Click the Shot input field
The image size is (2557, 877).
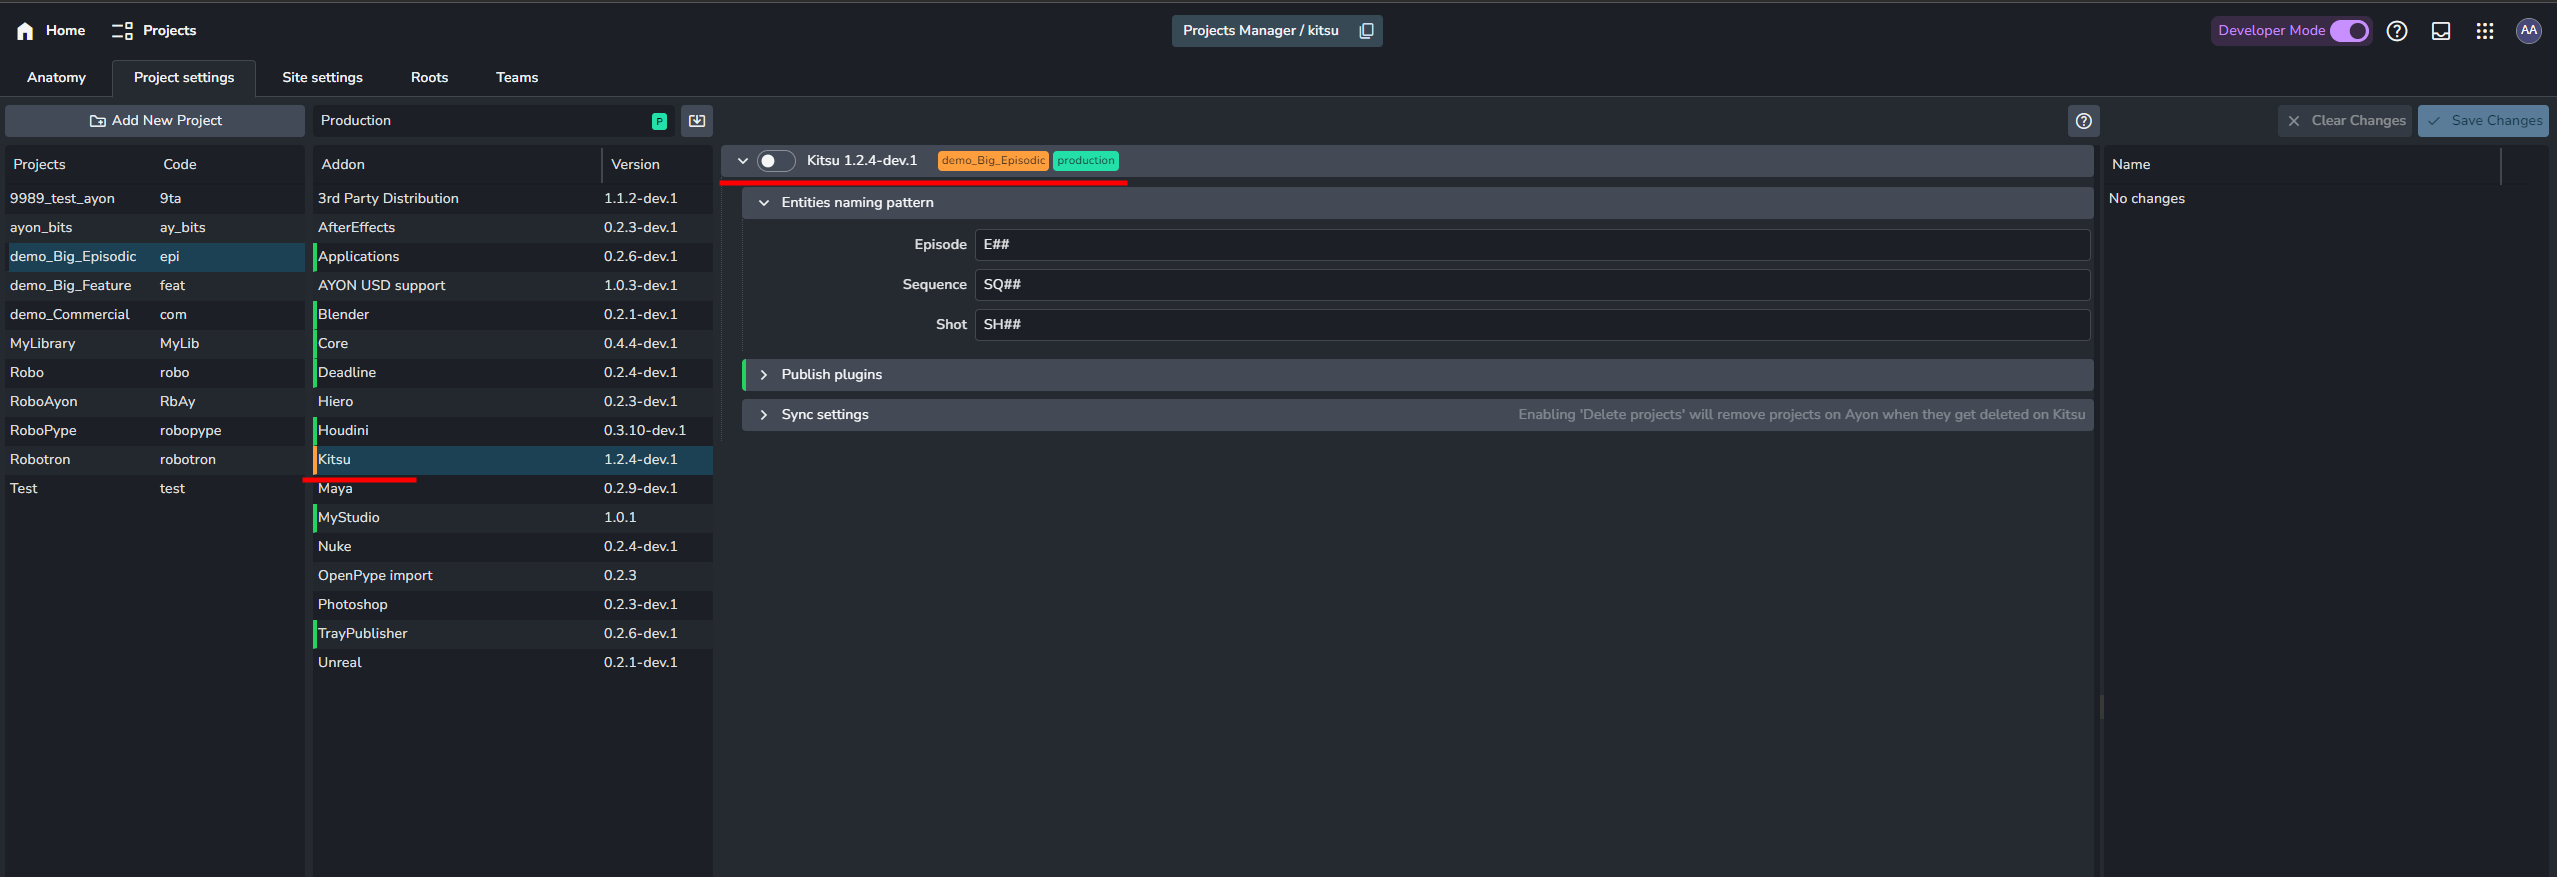click(x=1532, y=325)
